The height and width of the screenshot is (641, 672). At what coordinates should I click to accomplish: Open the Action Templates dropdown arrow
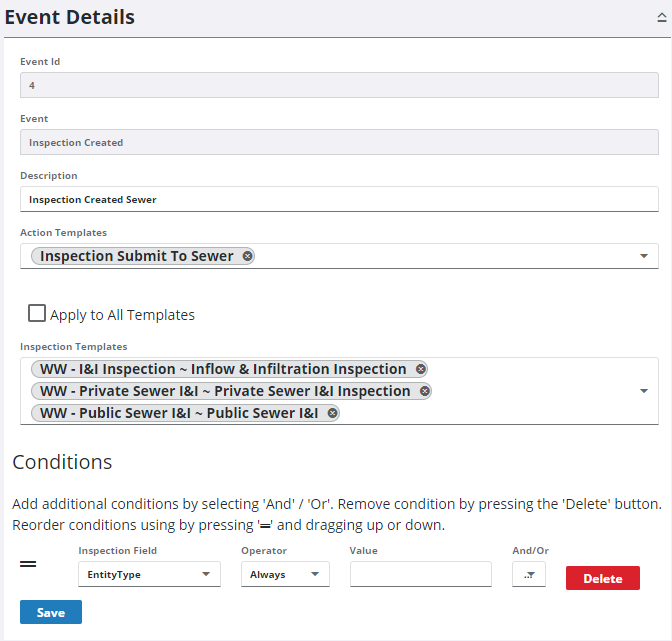click(x=643, y=257)
